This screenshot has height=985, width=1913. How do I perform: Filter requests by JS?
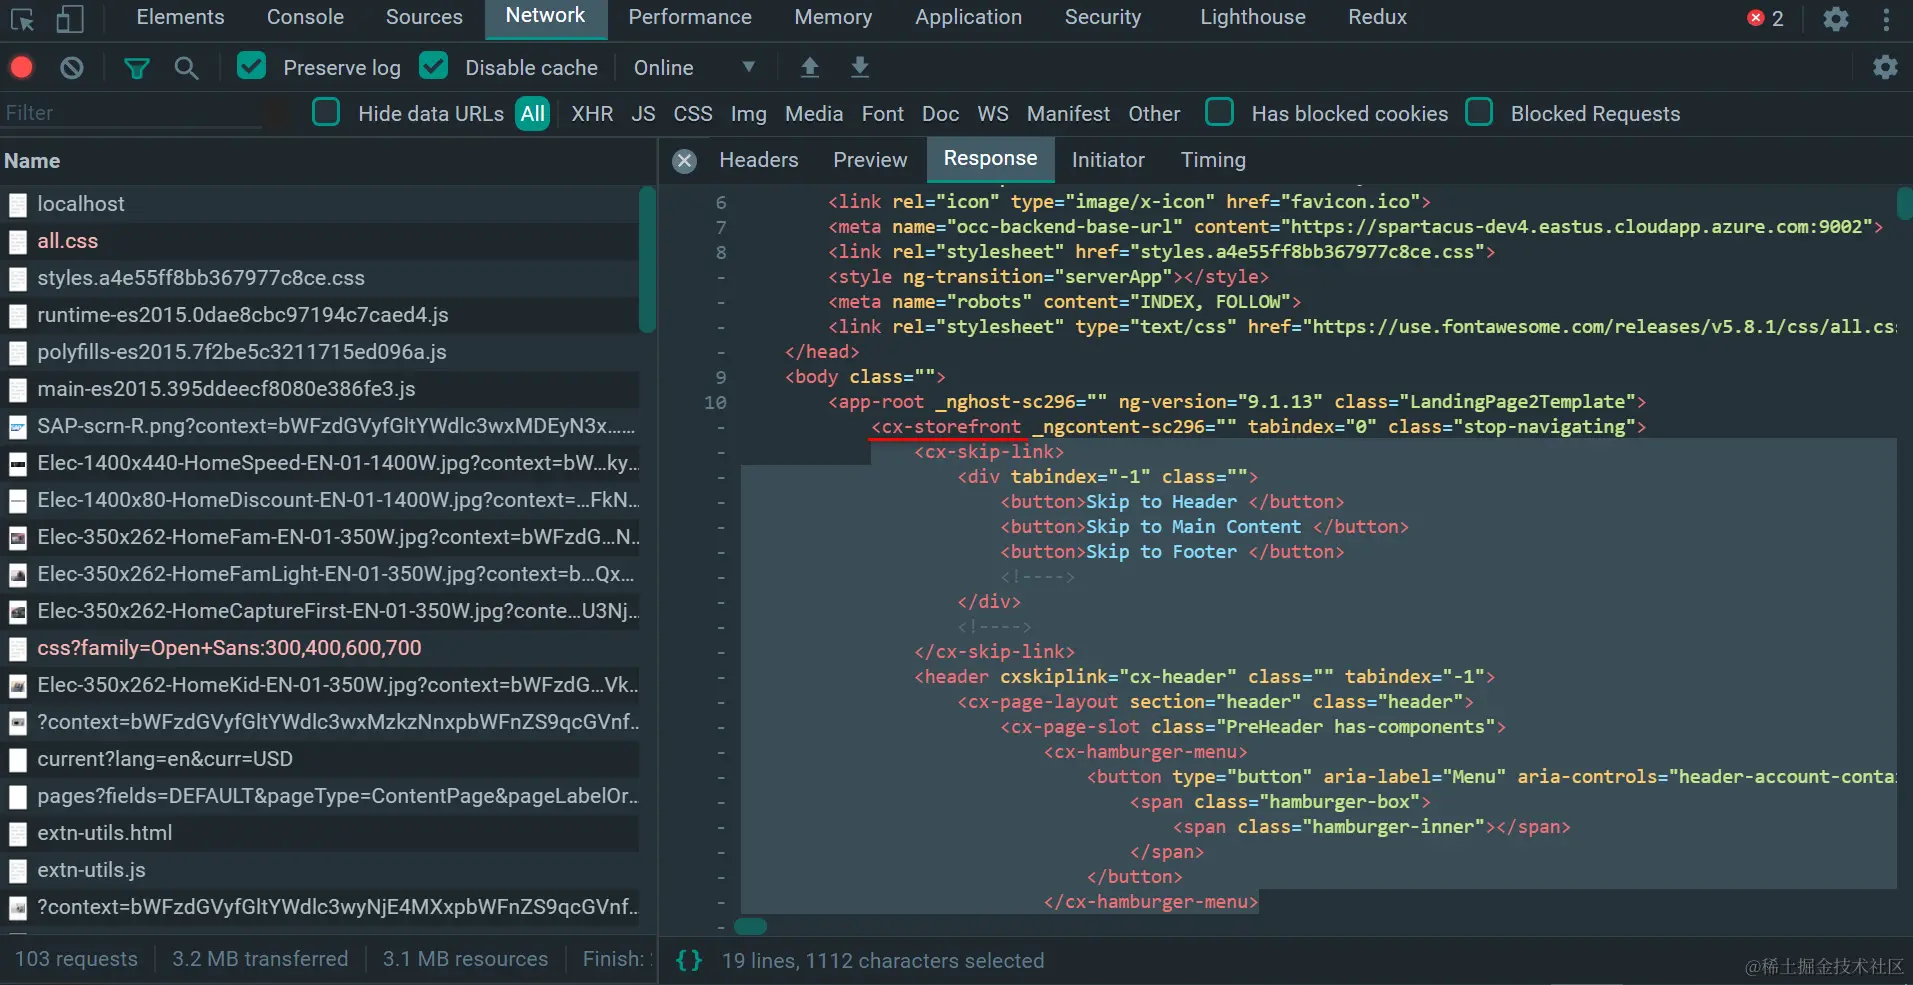643,114
